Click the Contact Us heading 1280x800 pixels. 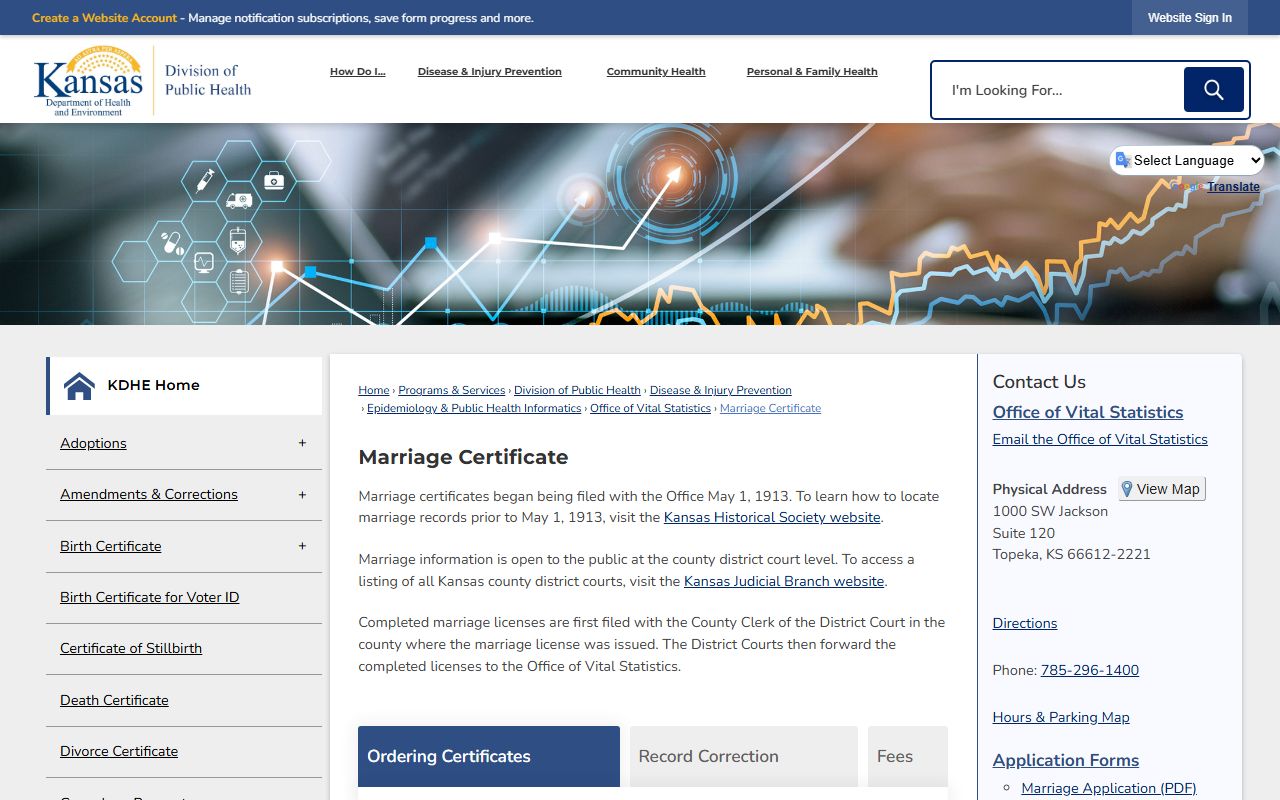tap(1039, 382)
